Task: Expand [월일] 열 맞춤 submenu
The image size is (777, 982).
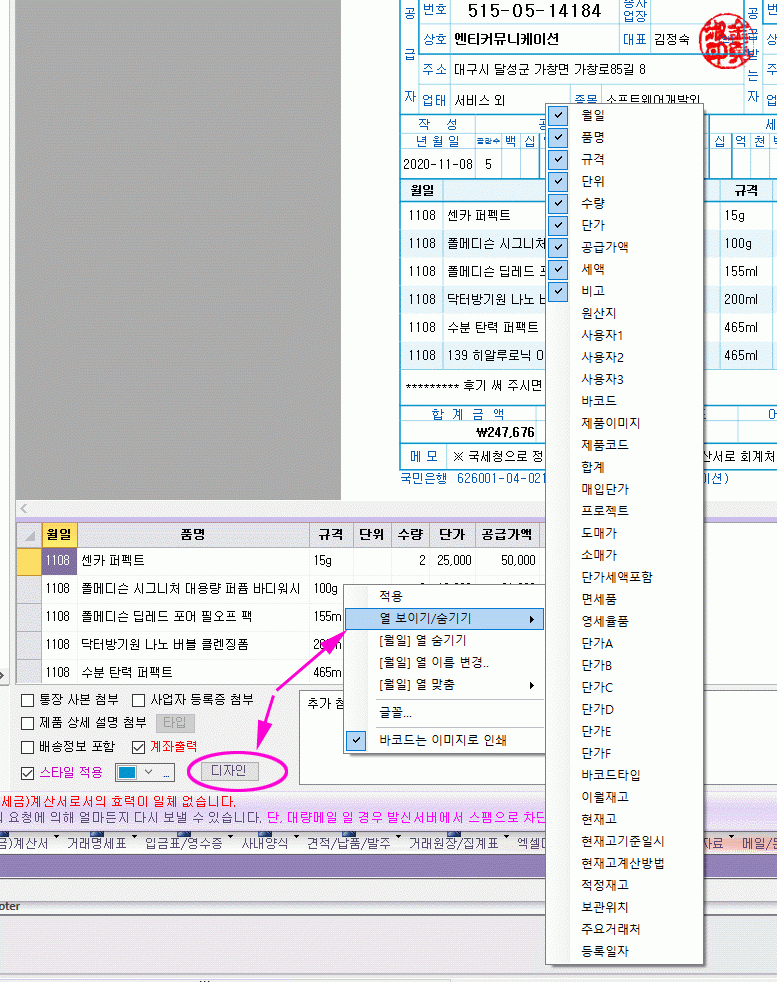Action: (445, 685)
